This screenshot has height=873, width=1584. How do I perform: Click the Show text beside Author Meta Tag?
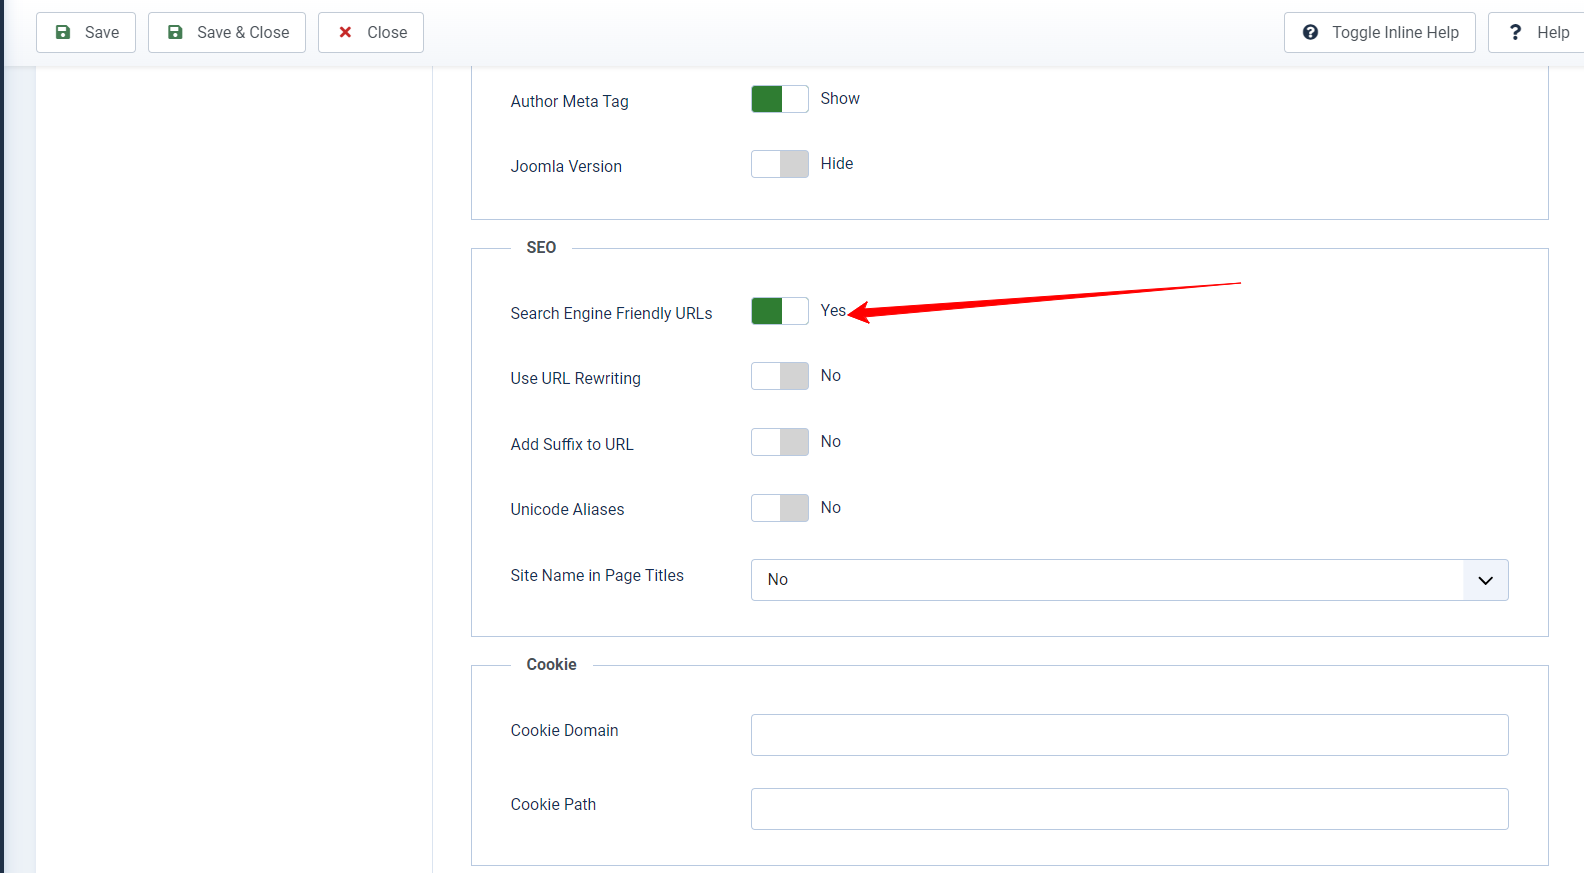(840, 98)
